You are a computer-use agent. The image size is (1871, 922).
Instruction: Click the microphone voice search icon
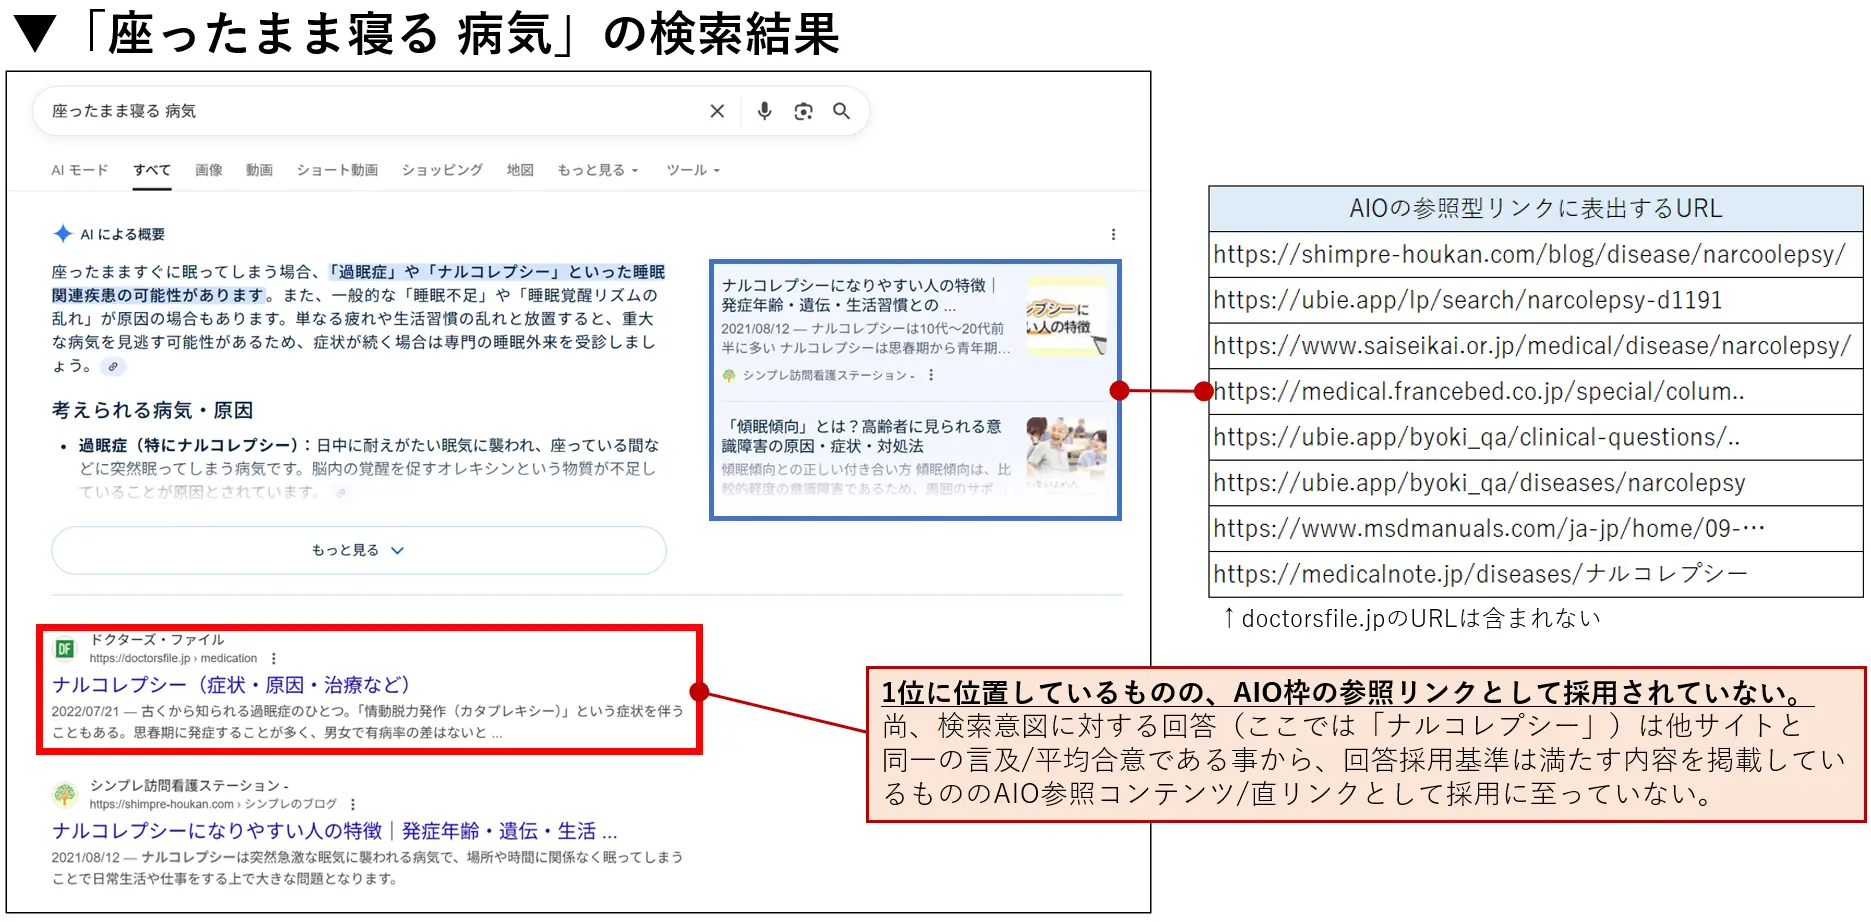pos(764,111)
